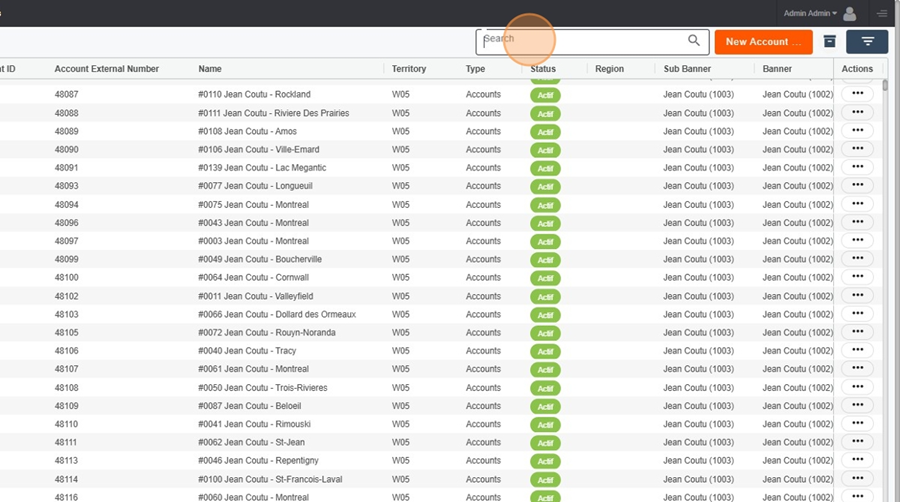Open actions menu for account 48097
Screen dimensions: 900x502
click(858, 240)
